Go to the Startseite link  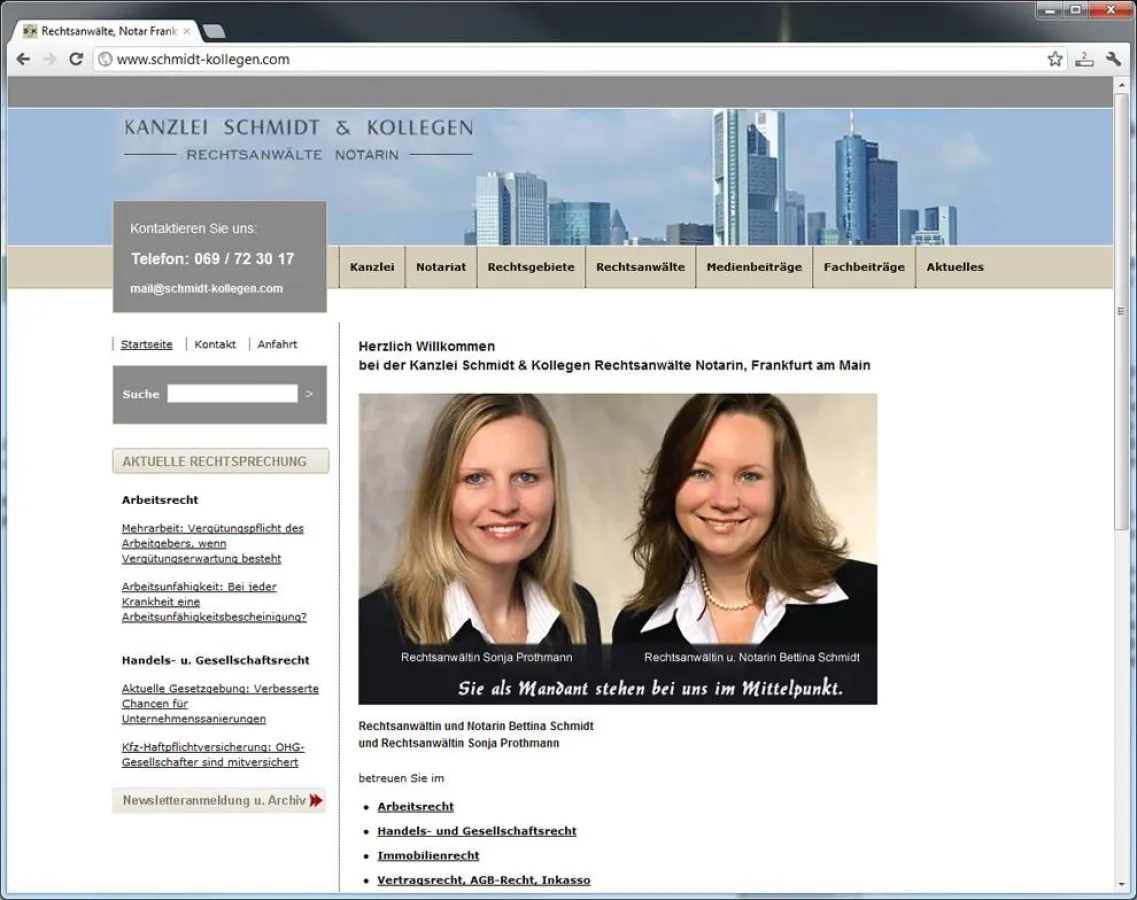145,344
